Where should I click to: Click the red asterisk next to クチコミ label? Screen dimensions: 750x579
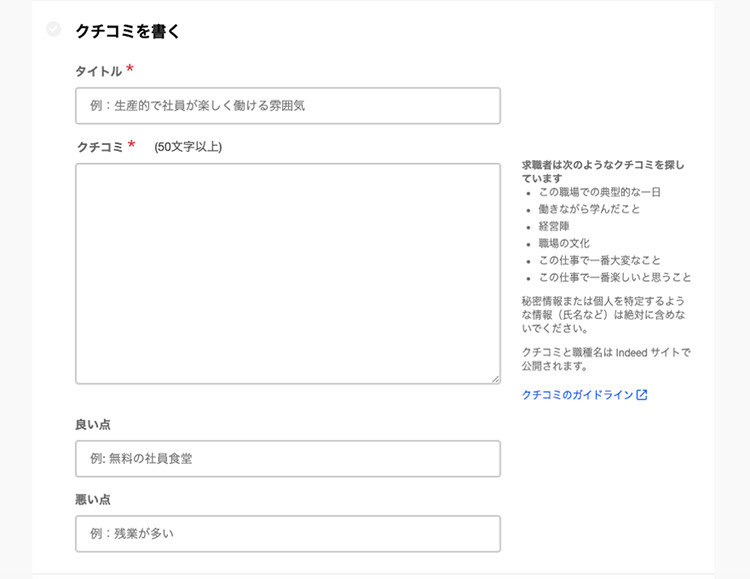(131, 146)
